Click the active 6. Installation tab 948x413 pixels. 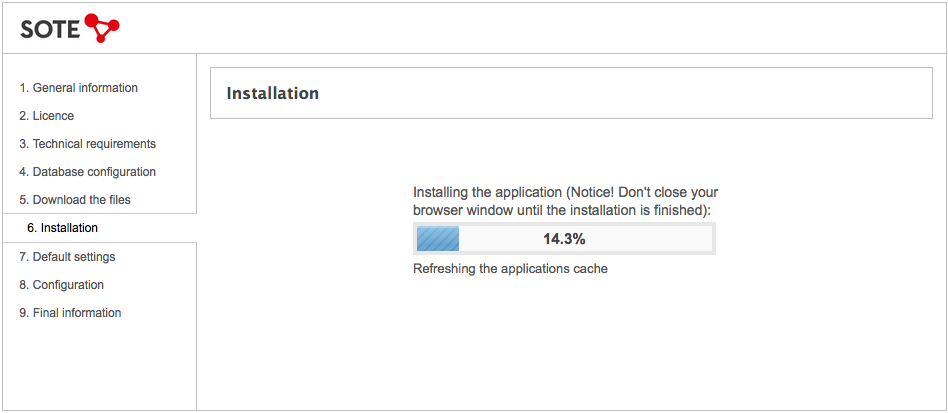[100, 228]
